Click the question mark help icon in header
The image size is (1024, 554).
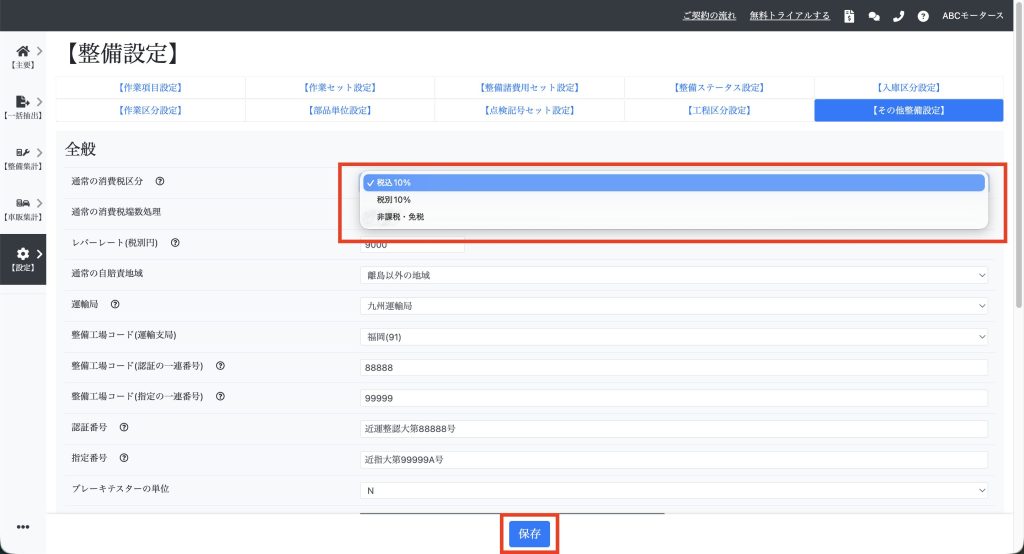coord(923,16)
